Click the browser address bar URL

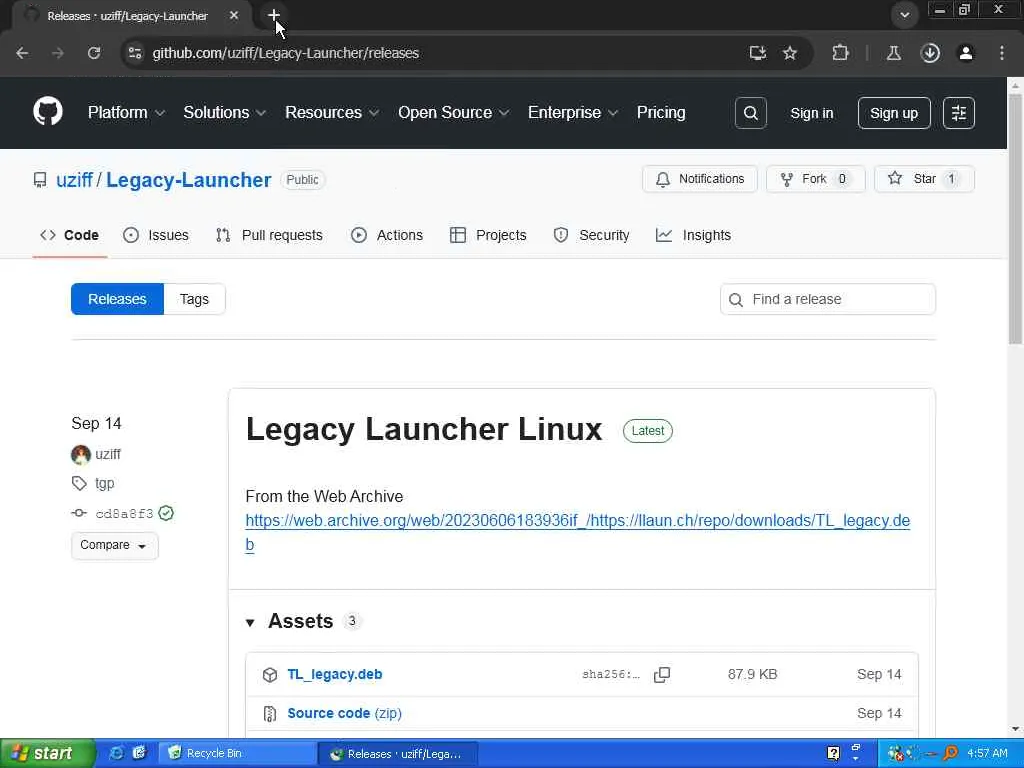(x=286, y=53)
